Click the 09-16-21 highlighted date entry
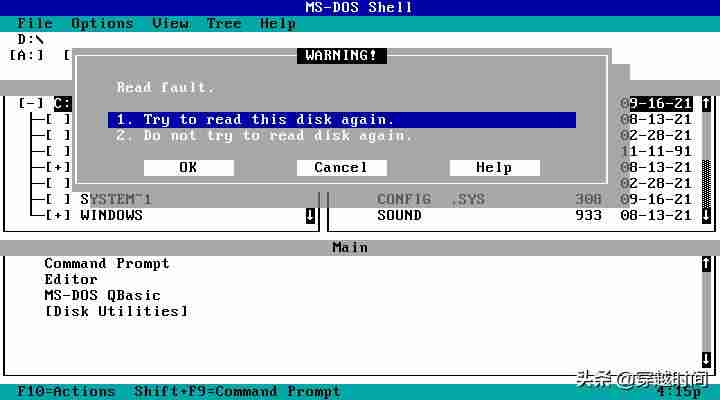Screen dimensions: 720x400 pos(656,104)
